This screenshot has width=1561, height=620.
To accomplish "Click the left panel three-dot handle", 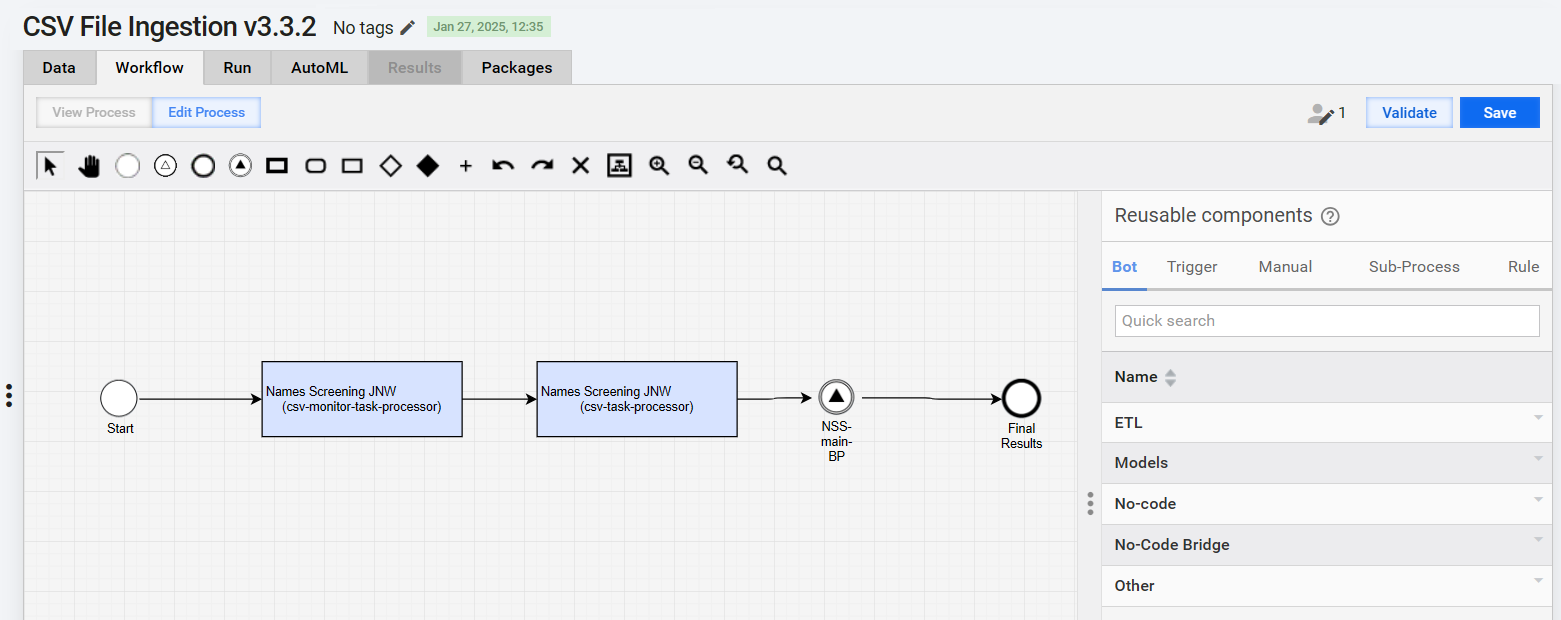I will [9, 395].
